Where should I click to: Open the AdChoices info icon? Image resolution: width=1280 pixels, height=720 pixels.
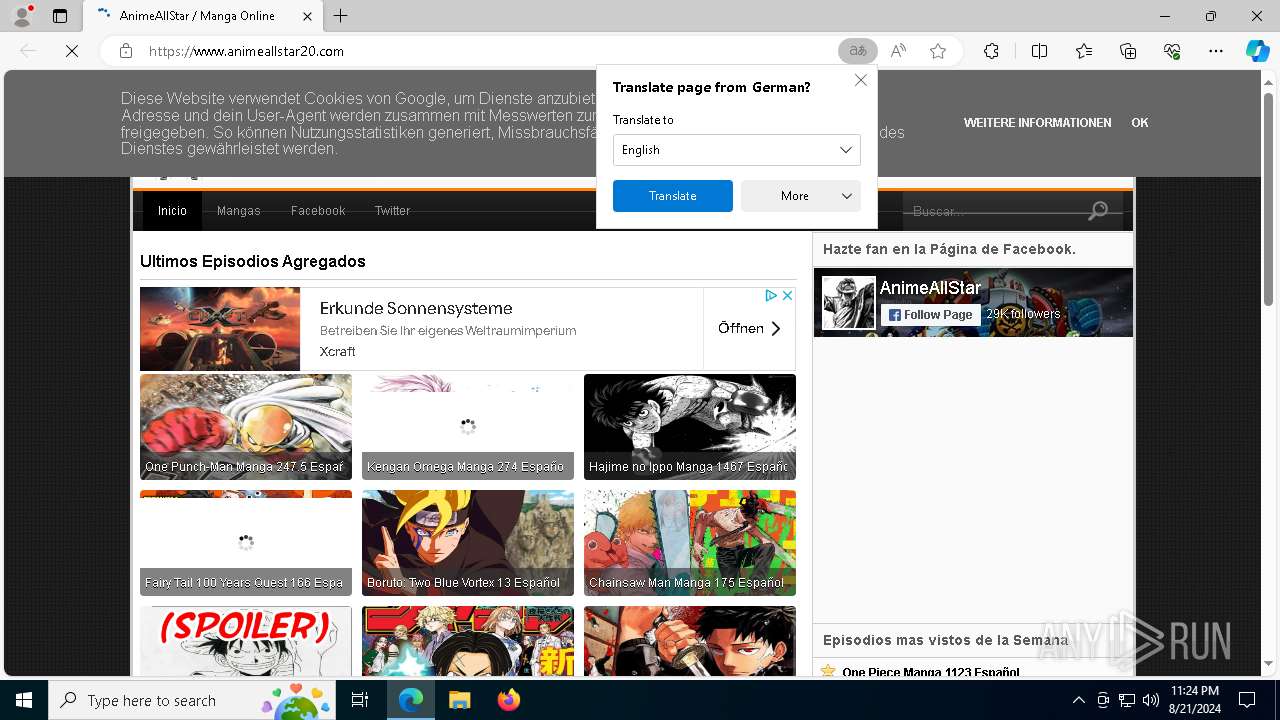click(x=771, y=295)
